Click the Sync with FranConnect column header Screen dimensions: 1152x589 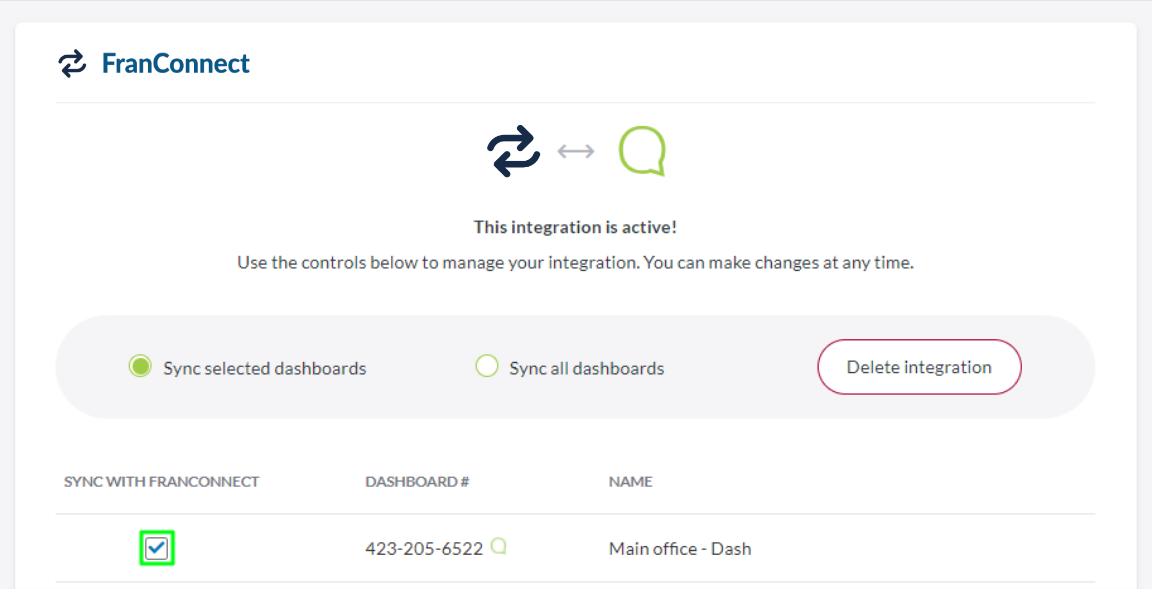[161, 482]
